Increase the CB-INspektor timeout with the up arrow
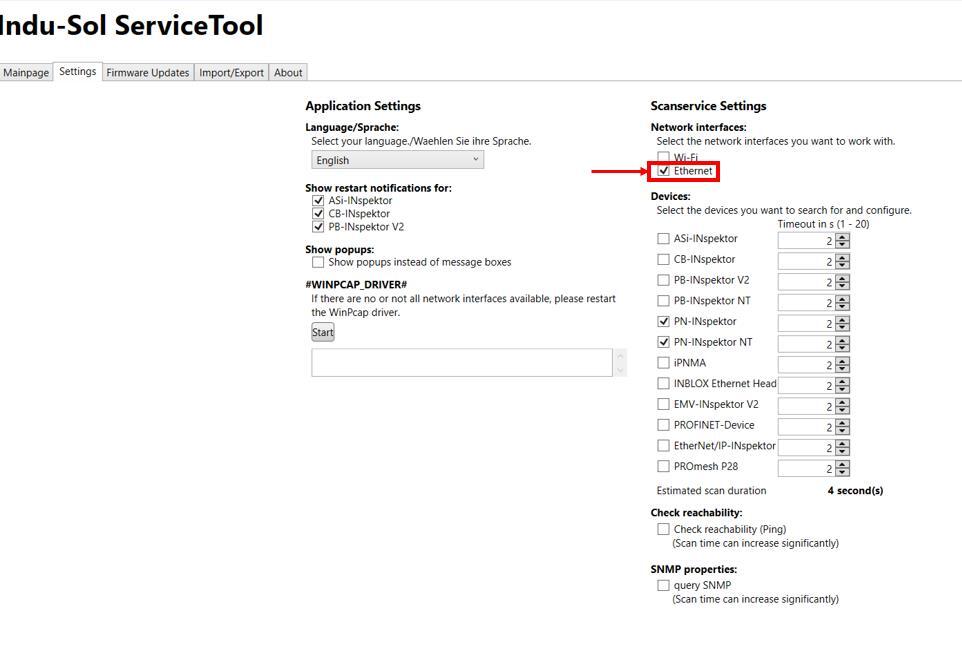The image size is (962, 663). click(843, 258)
